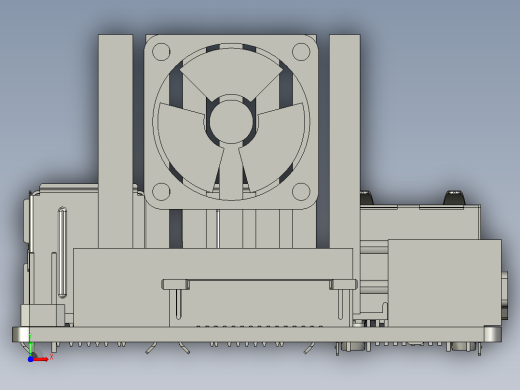This screenshot has height=390, width=520.
Task: Select the blue origin dot of triad
Action: pos(30,359)
